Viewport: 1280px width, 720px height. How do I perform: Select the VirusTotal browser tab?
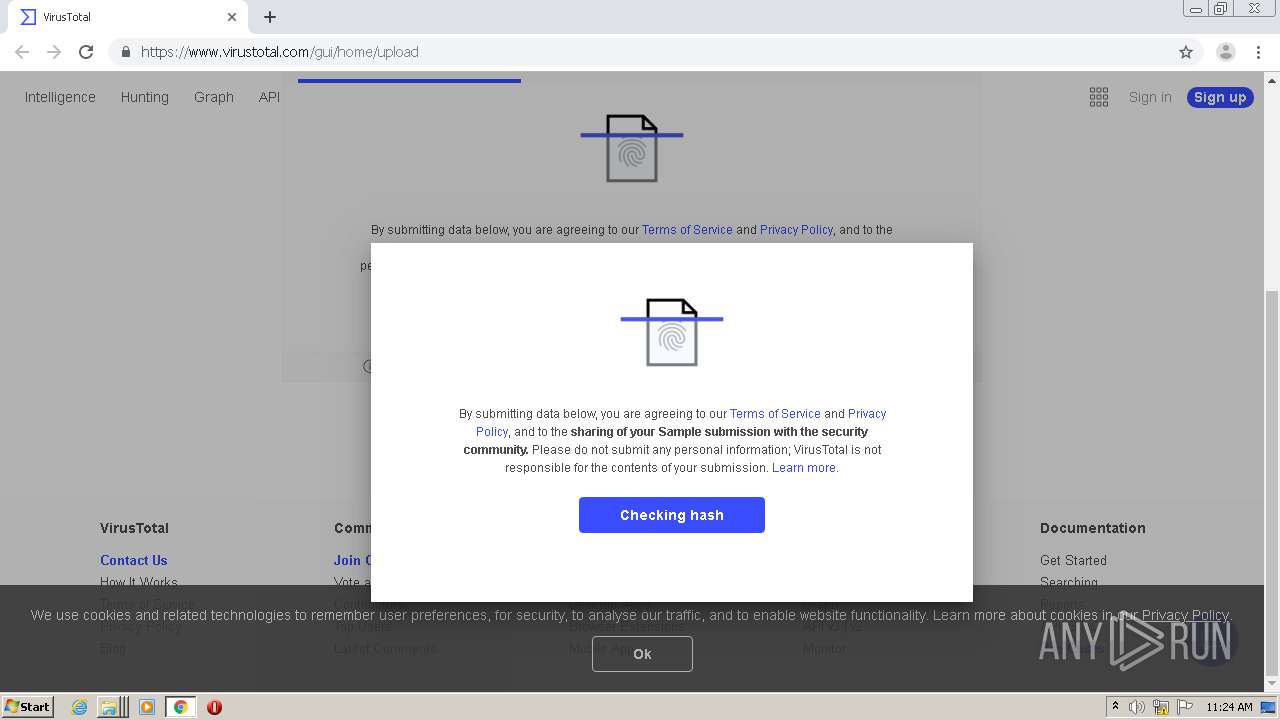point(128,17)
